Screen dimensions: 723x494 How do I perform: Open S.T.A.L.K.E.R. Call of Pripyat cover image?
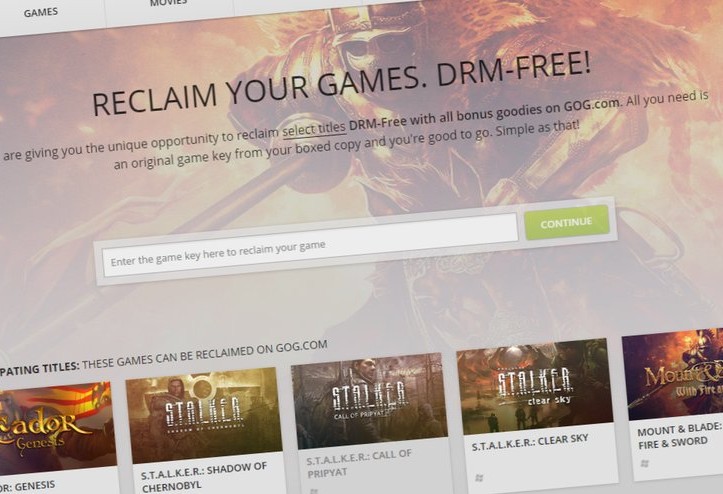369,400
